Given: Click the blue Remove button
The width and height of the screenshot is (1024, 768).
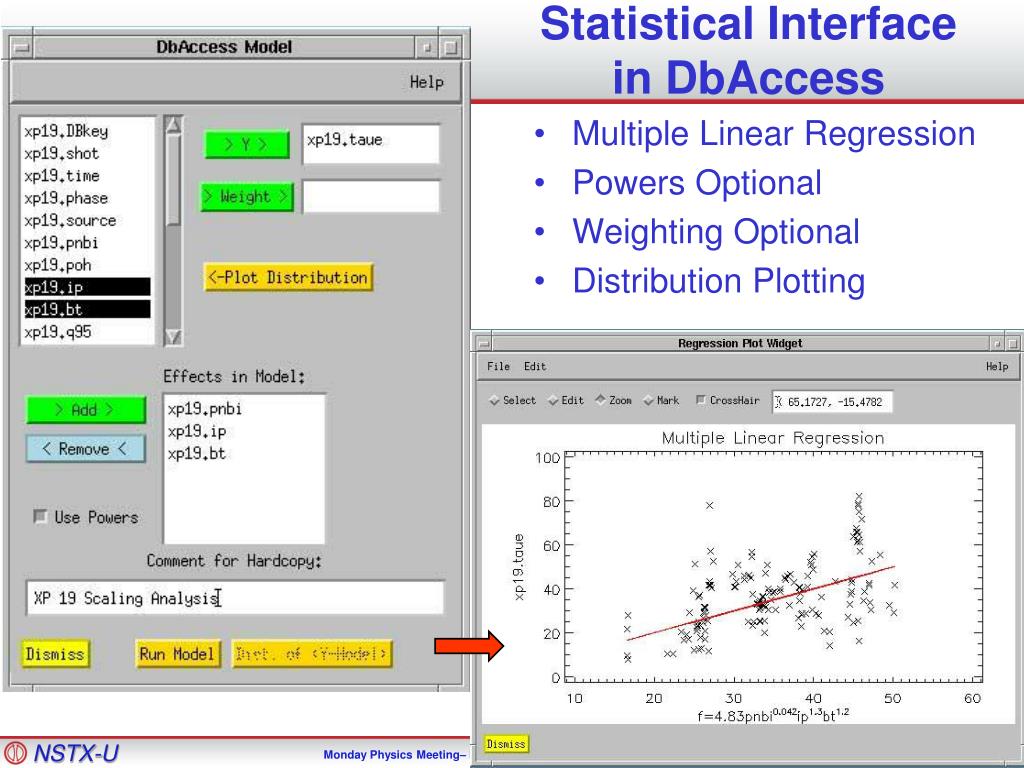Looking at the screenshot, I should coord(86,449).
